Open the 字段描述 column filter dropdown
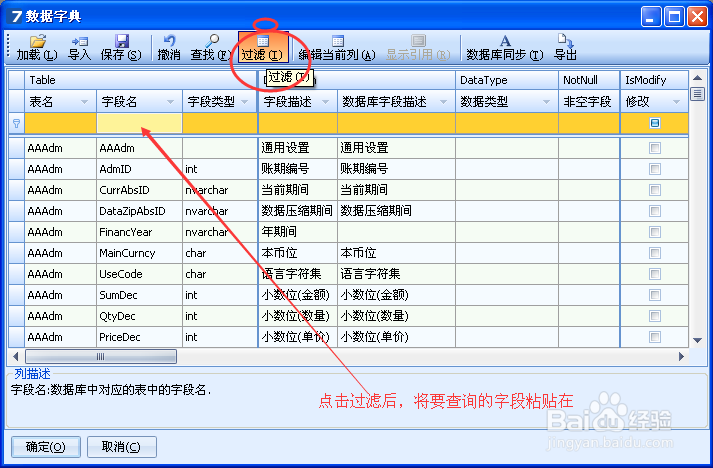Image resolution: width=713 pixels, height=468 pixels. [326, 102]
